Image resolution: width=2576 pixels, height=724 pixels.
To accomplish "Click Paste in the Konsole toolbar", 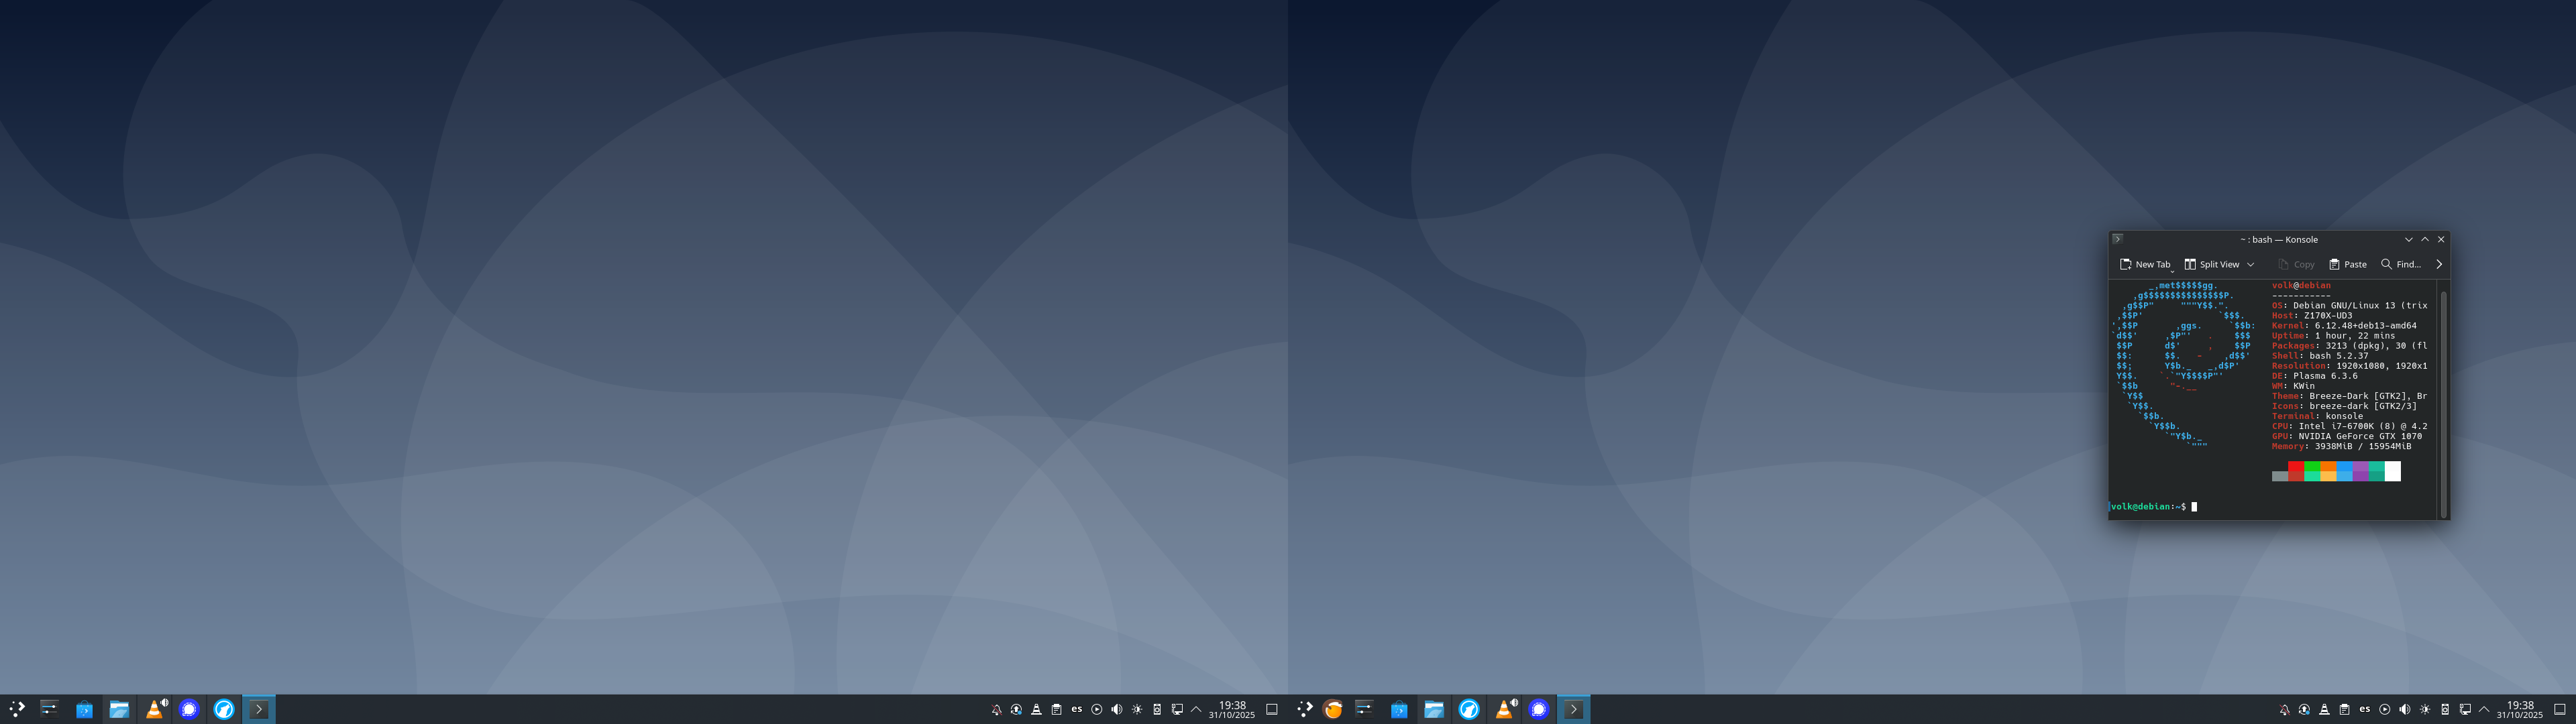I will 2347,264.
